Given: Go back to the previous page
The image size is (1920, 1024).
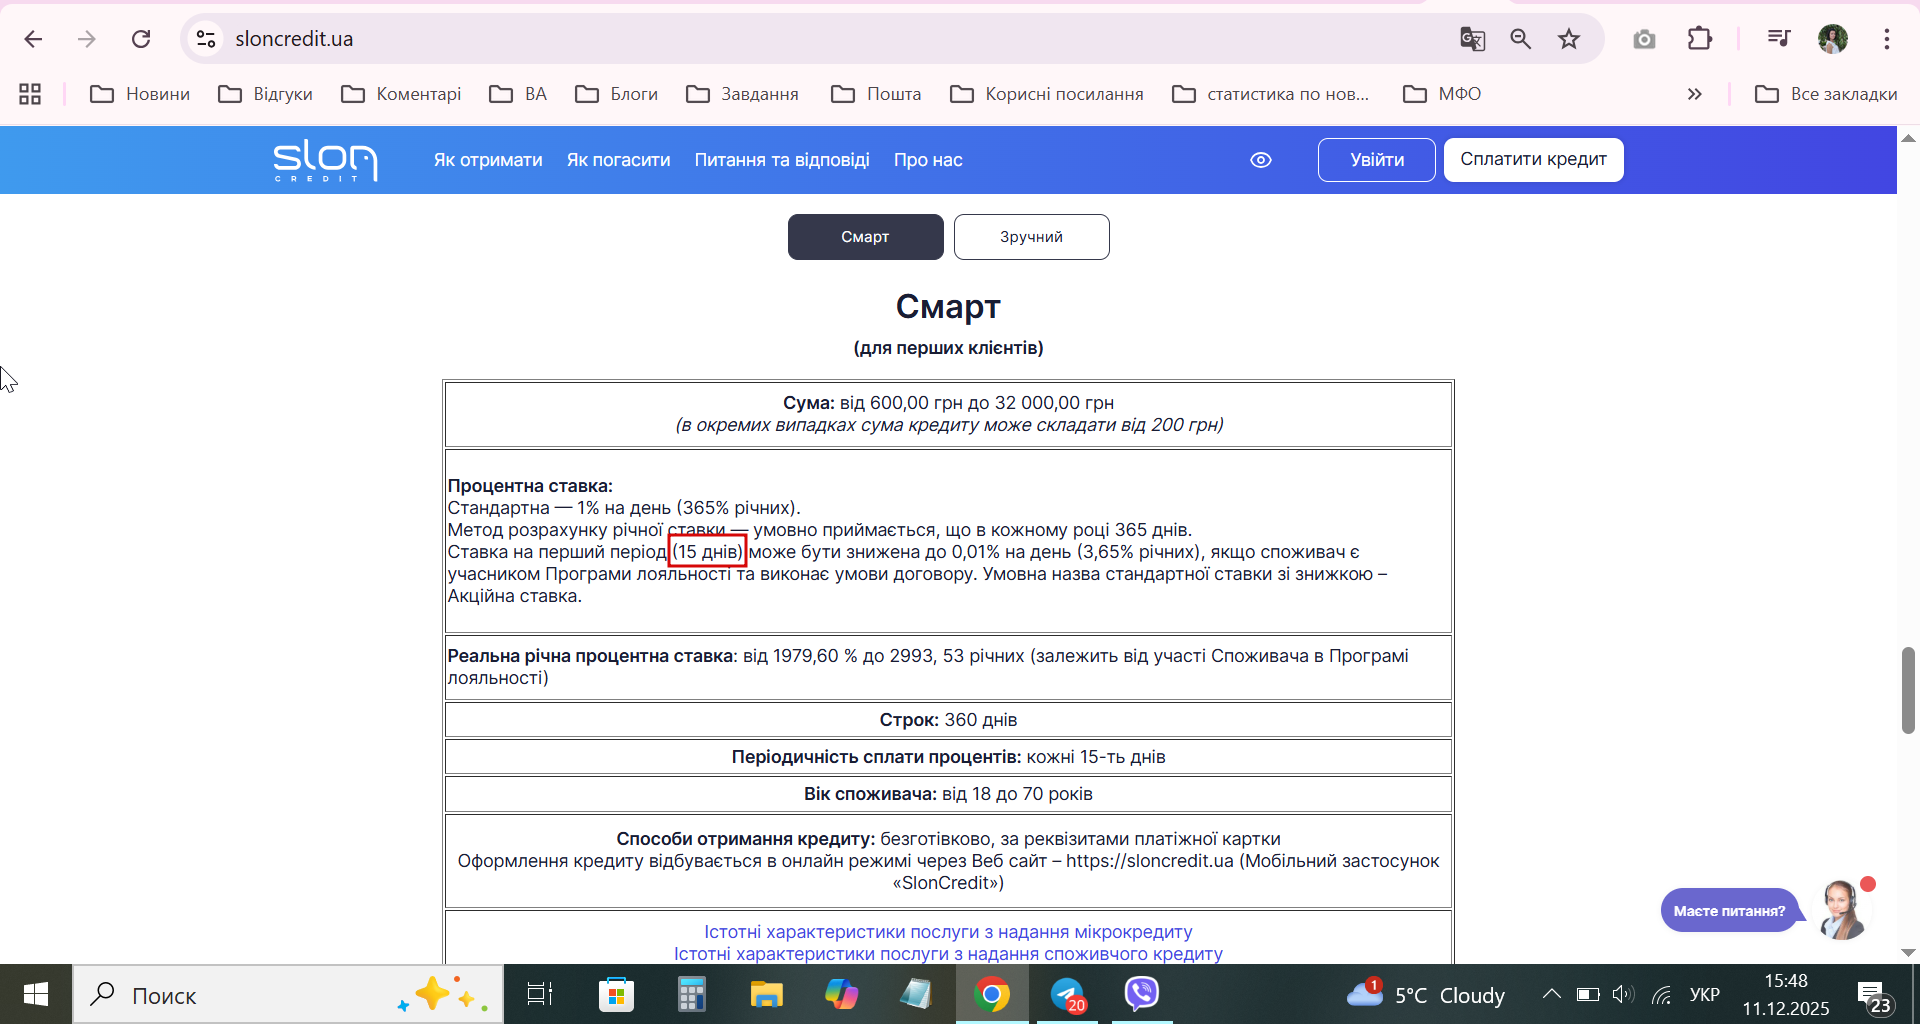Looking at the screenshot, I should pos(33,39).
